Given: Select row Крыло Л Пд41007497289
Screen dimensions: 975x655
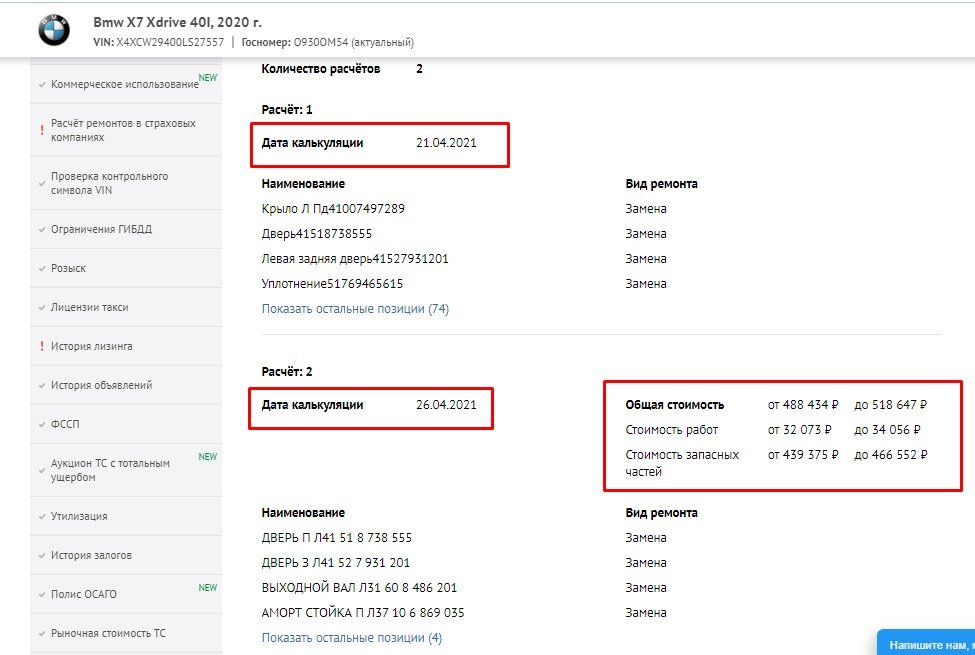Looking at the screenshot, I should (x=333, y=208).
